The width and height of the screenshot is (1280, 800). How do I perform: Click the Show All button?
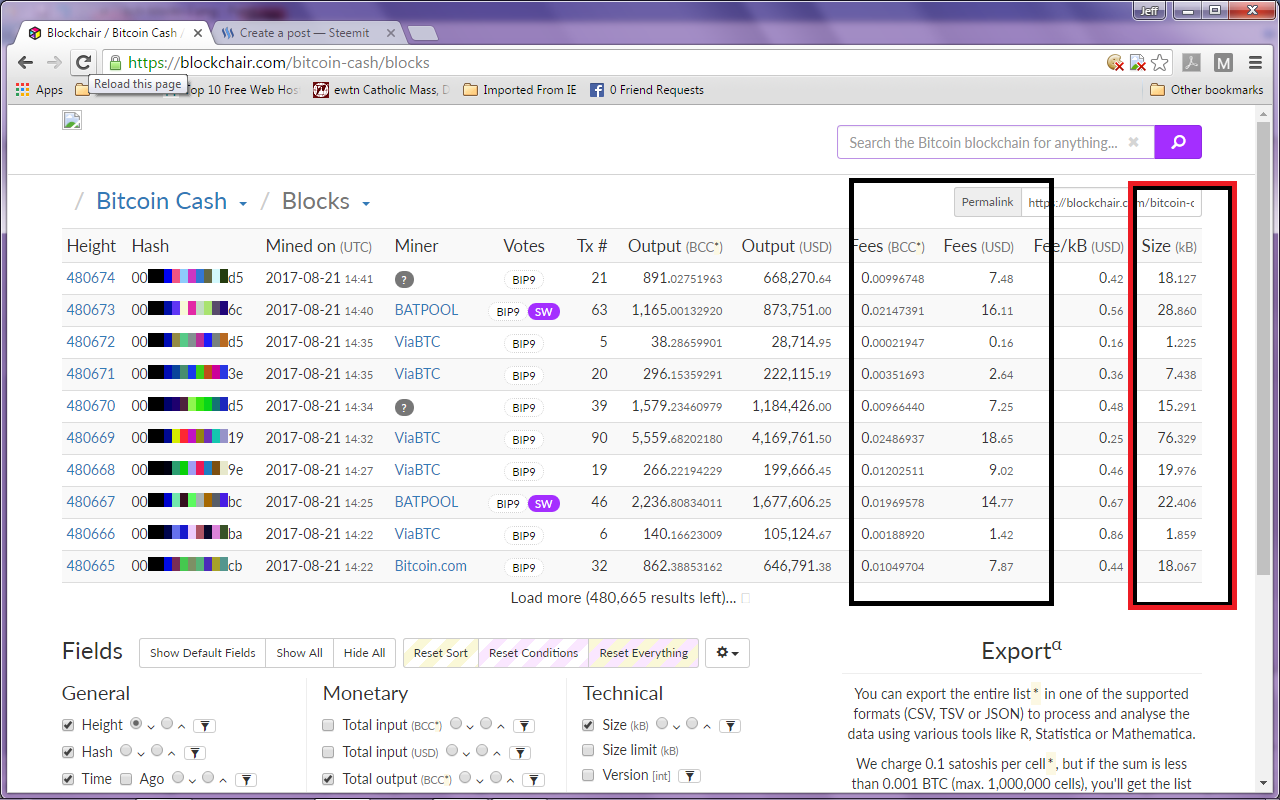[299, 653]
